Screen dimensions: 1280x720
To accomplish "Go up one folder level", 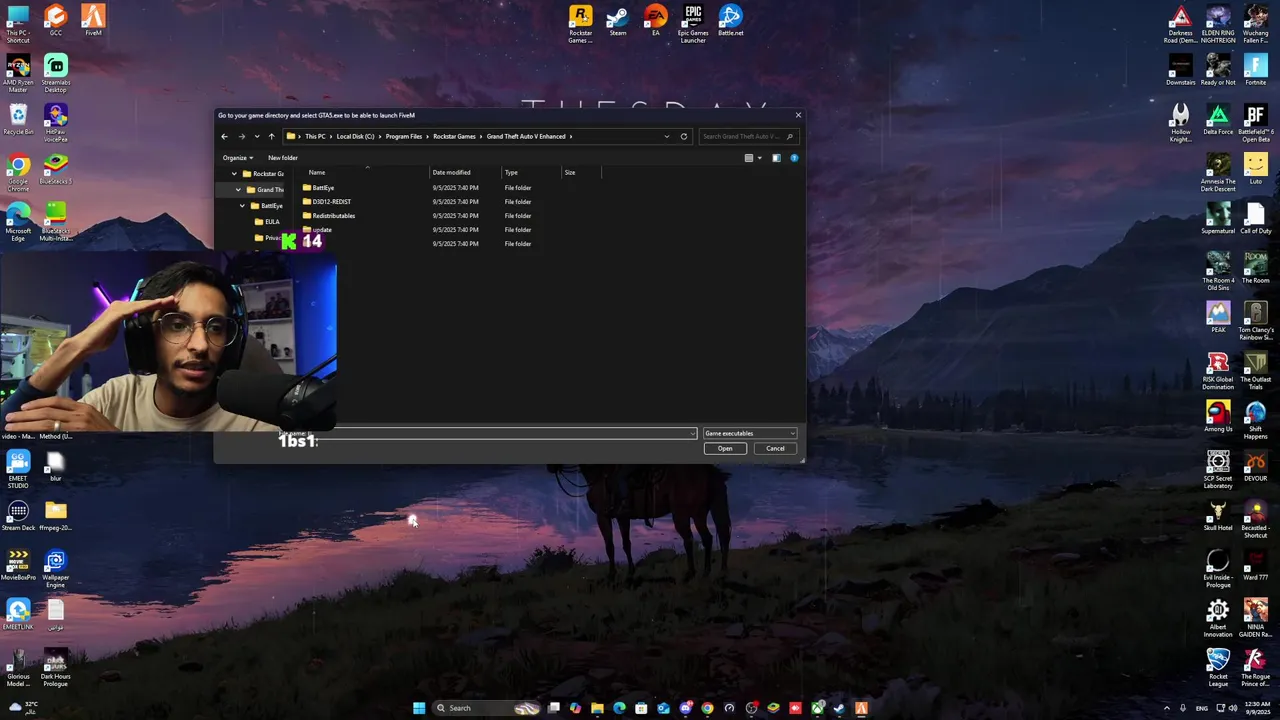I will [x=271, y=136].
